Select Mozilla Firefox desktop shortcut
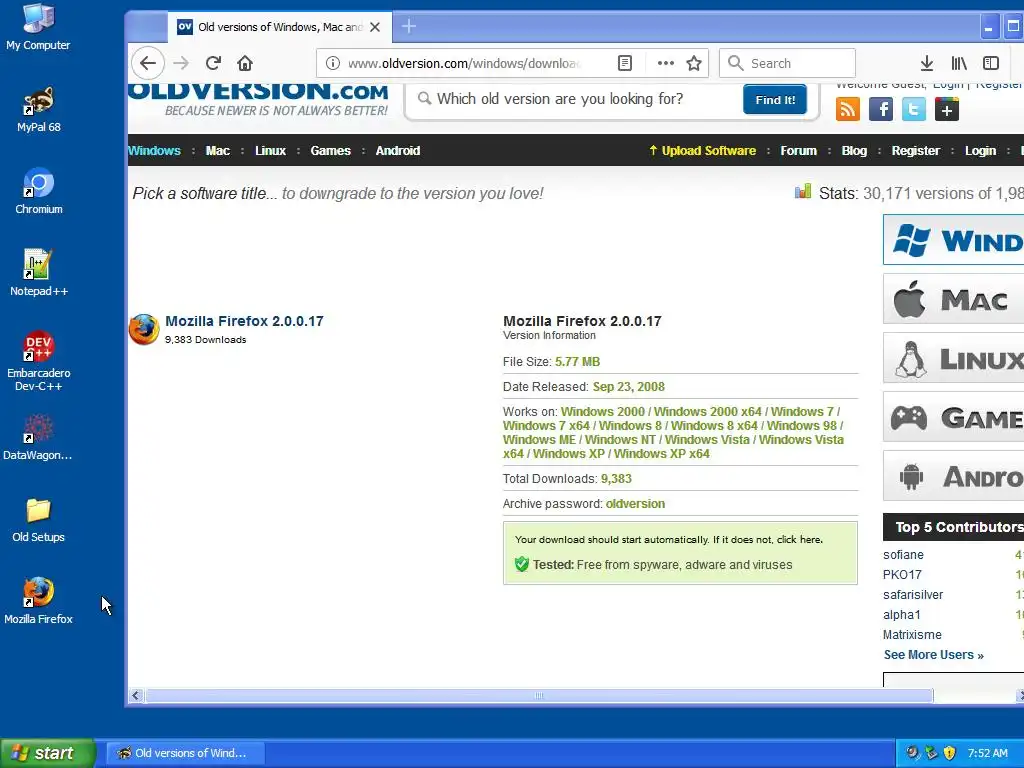 (x=39, y=601)
